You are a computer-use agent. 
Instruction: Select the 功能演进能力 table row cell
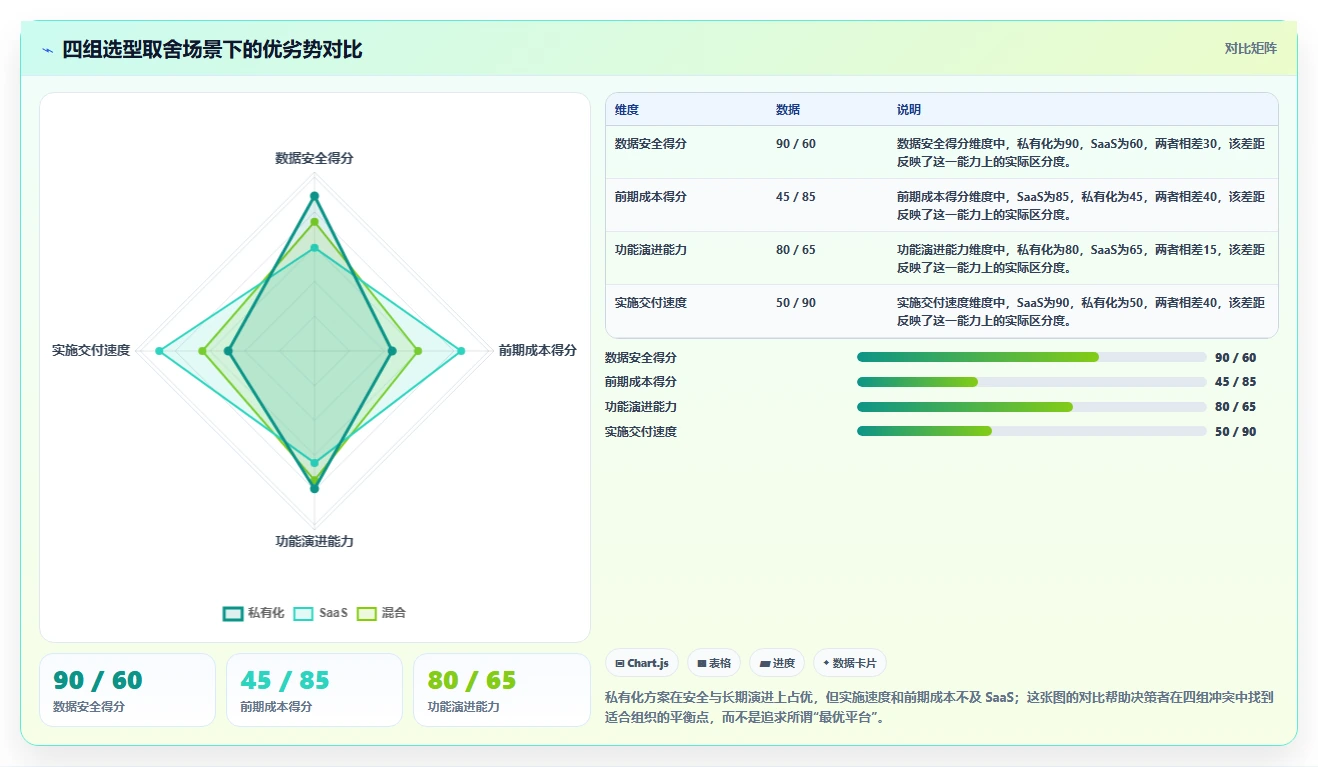point(651,250)
